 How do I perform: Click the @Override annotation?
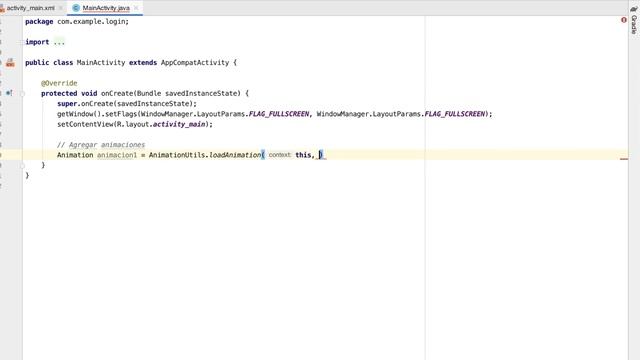pyautogui.click(x=59, y=83)
